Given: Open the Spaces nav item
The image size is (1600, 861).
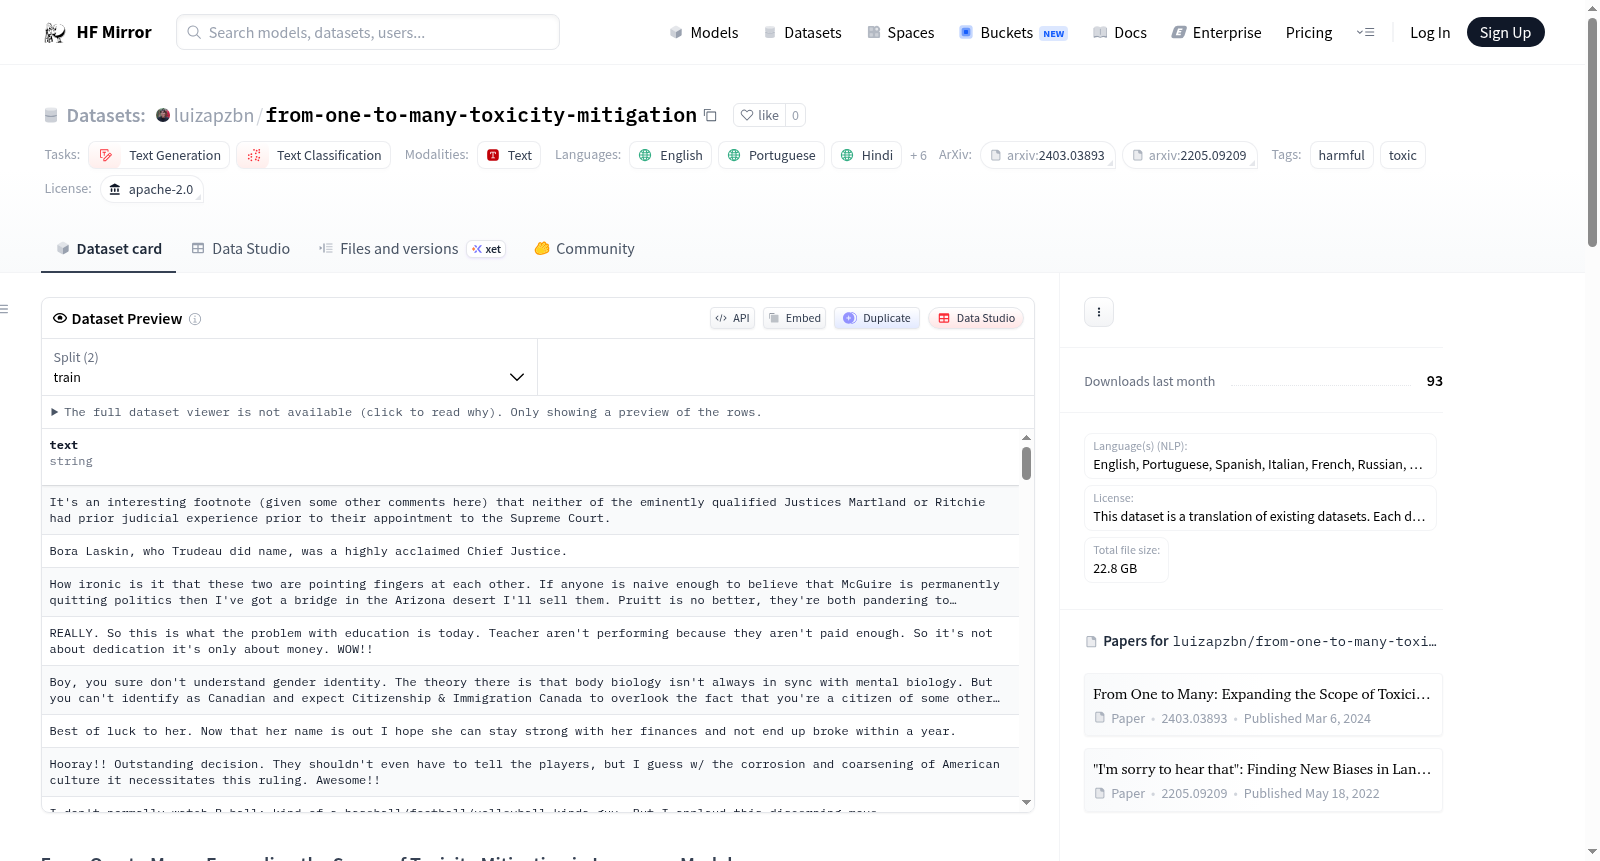Looking at the screenshot, I should click(900, 33).
